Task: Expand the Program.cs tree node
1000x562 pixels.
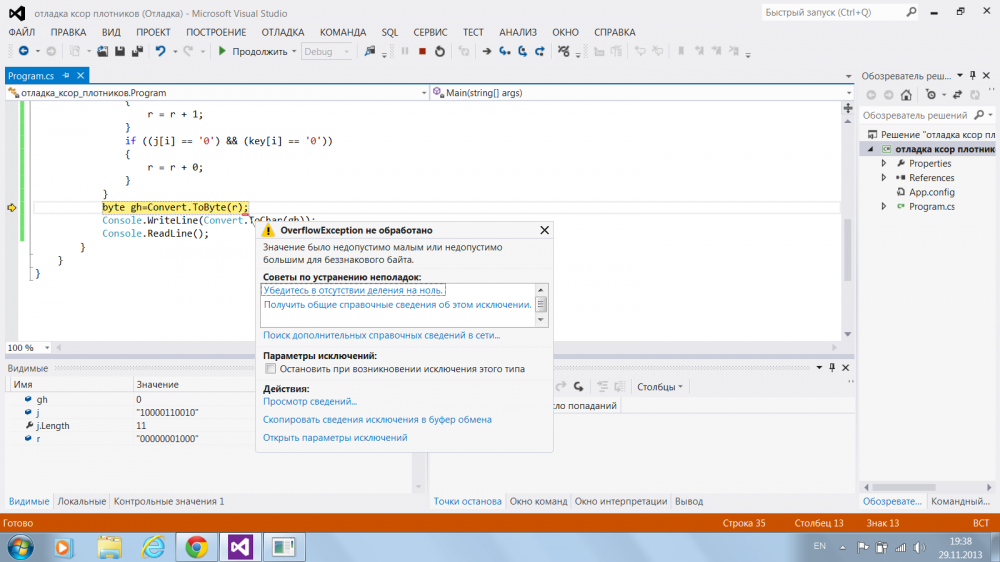Action: (x=884, y=207)
